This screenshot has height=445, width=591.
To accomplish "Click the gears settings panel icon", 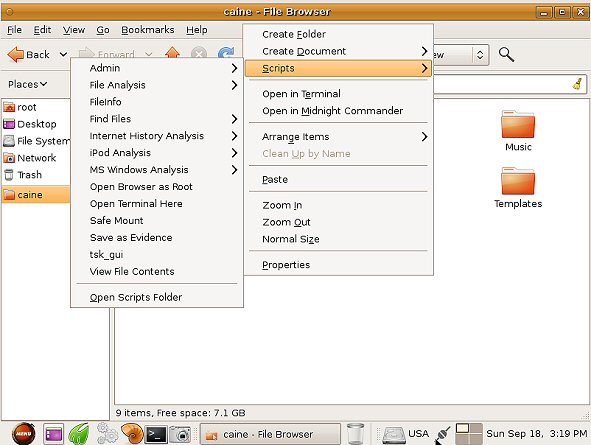I will (x=107, y=433).
